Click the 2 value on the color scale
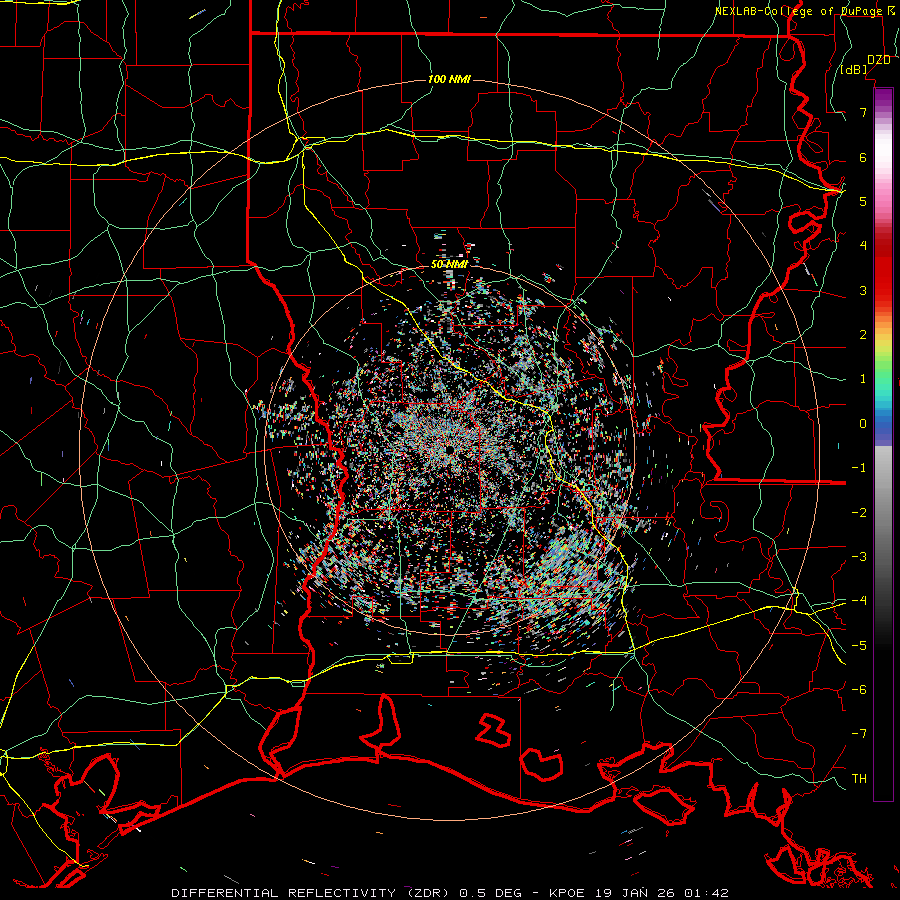Viewport: 900px width, 900px height. [863, 335]
